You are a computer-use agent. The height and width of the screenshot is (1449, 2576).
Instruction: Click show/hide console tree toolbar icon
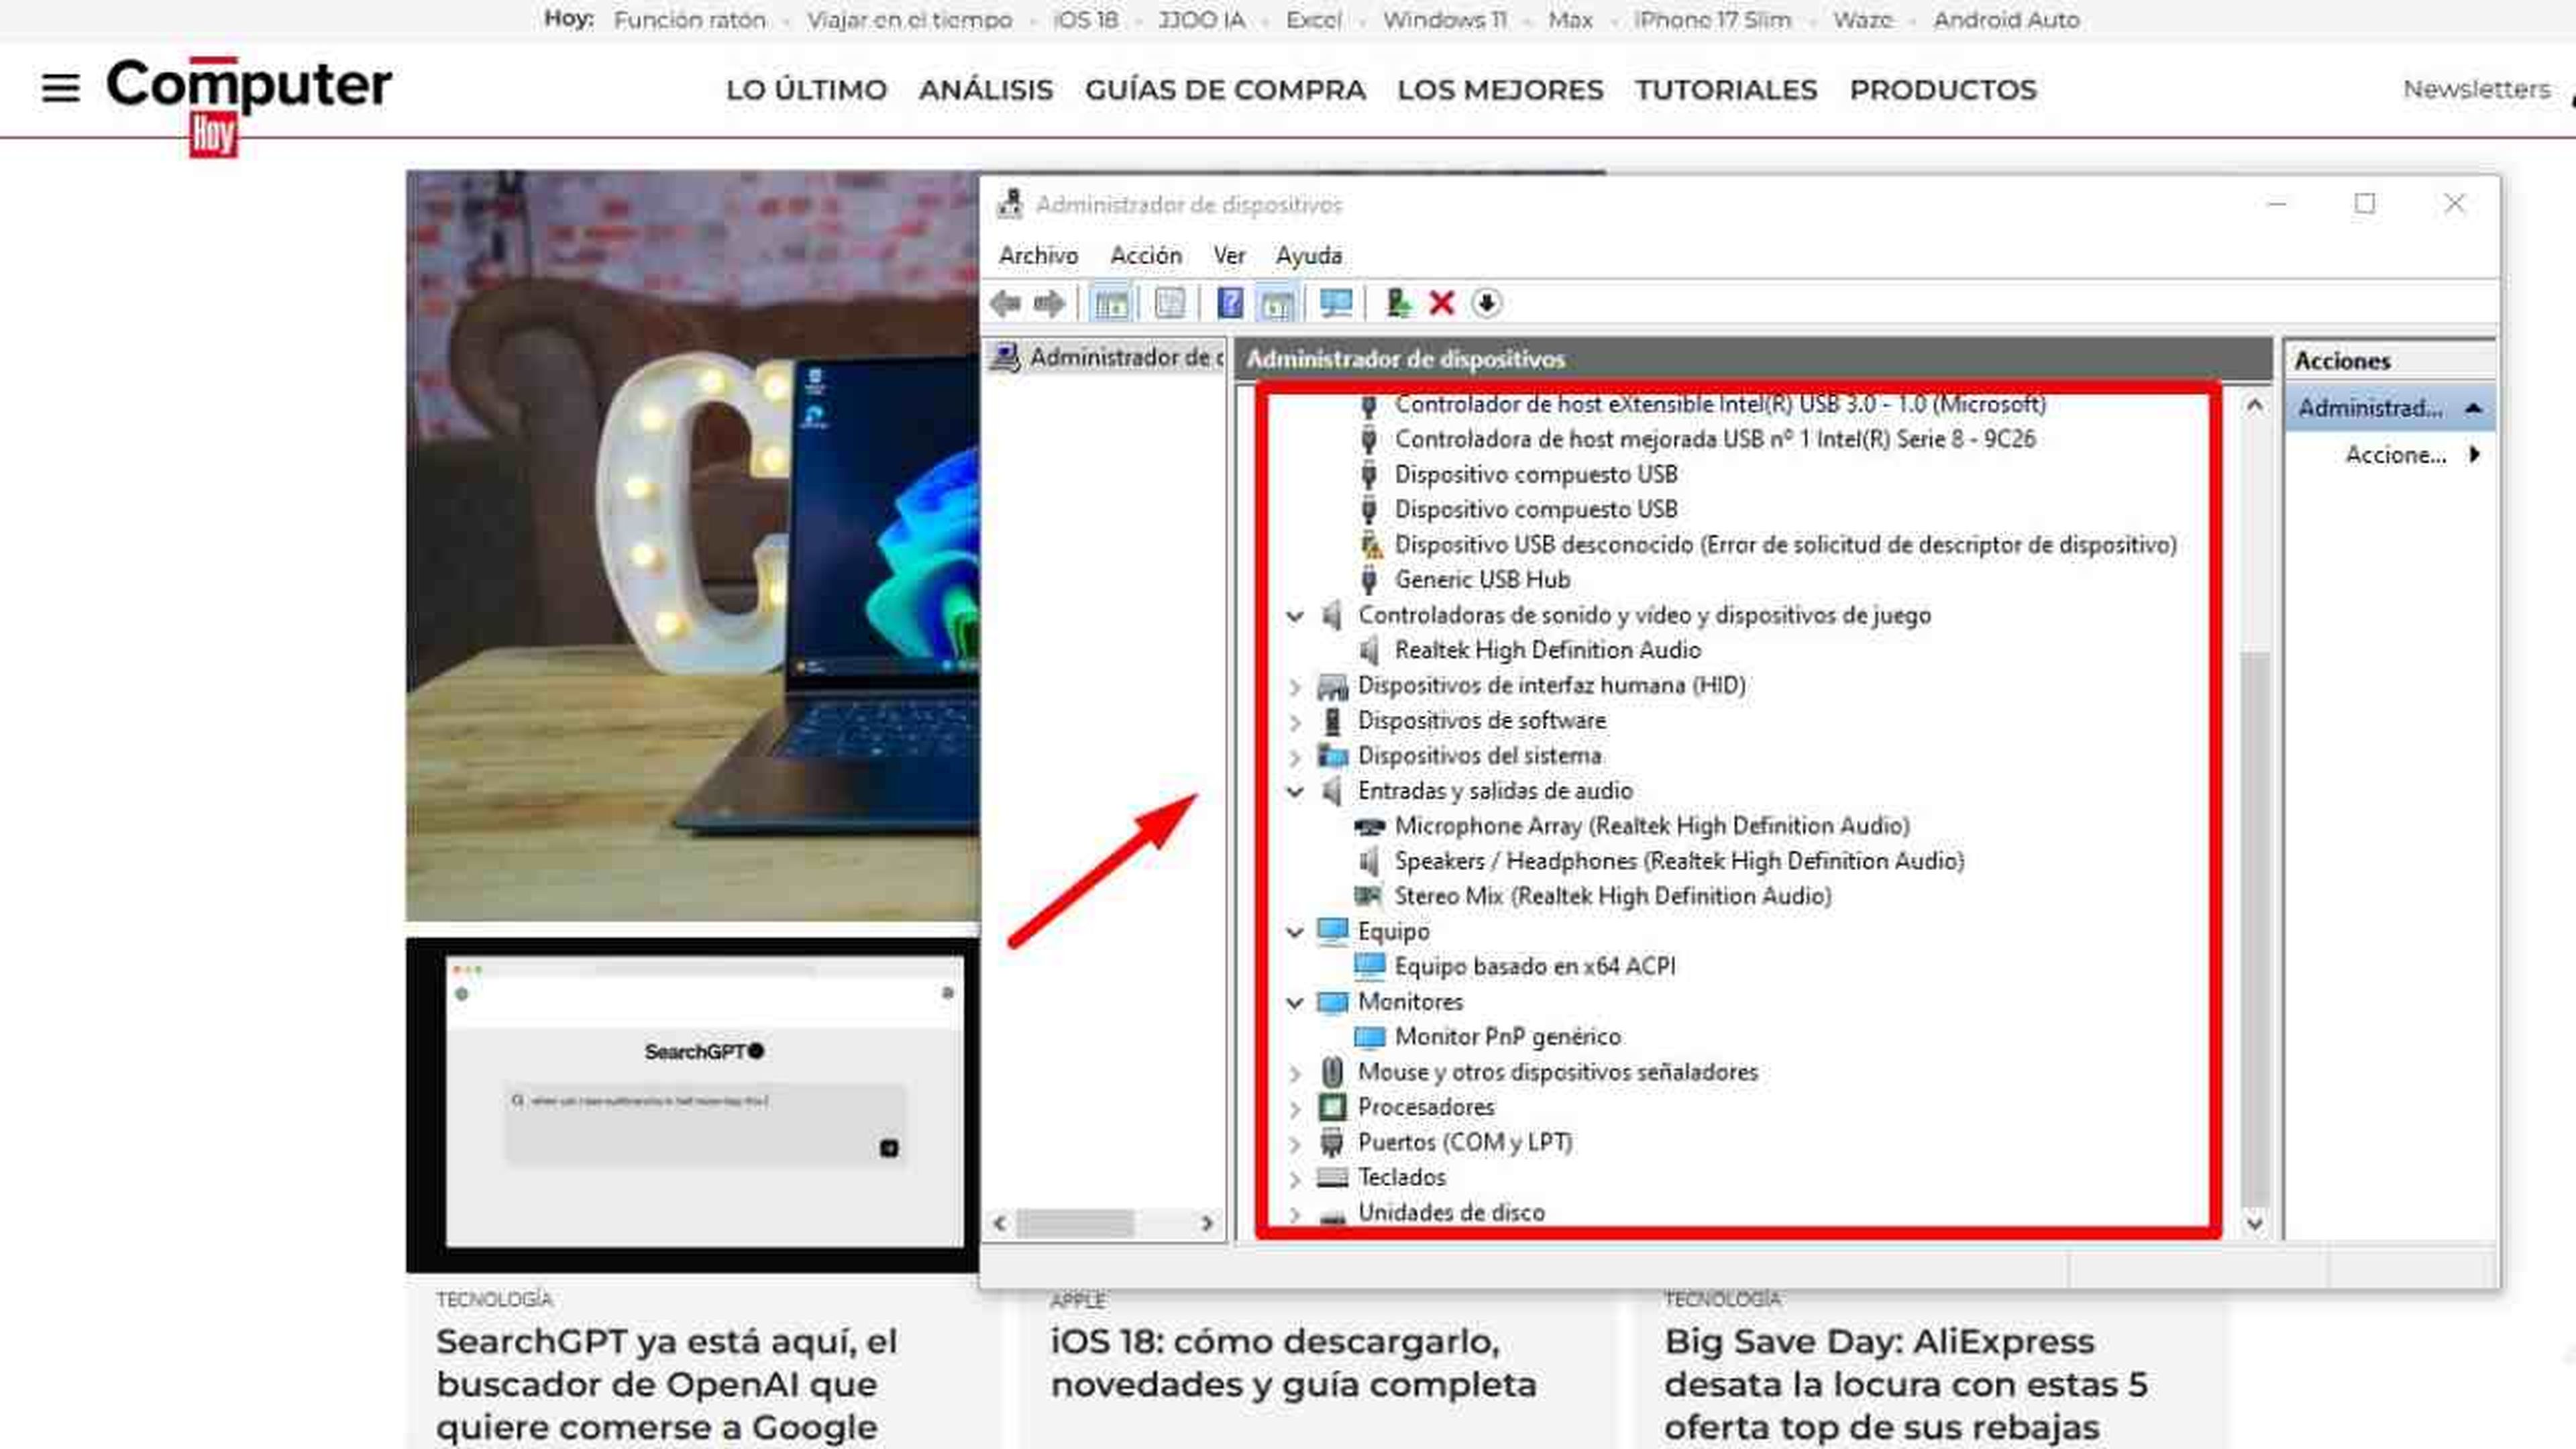pos(1111,303)
